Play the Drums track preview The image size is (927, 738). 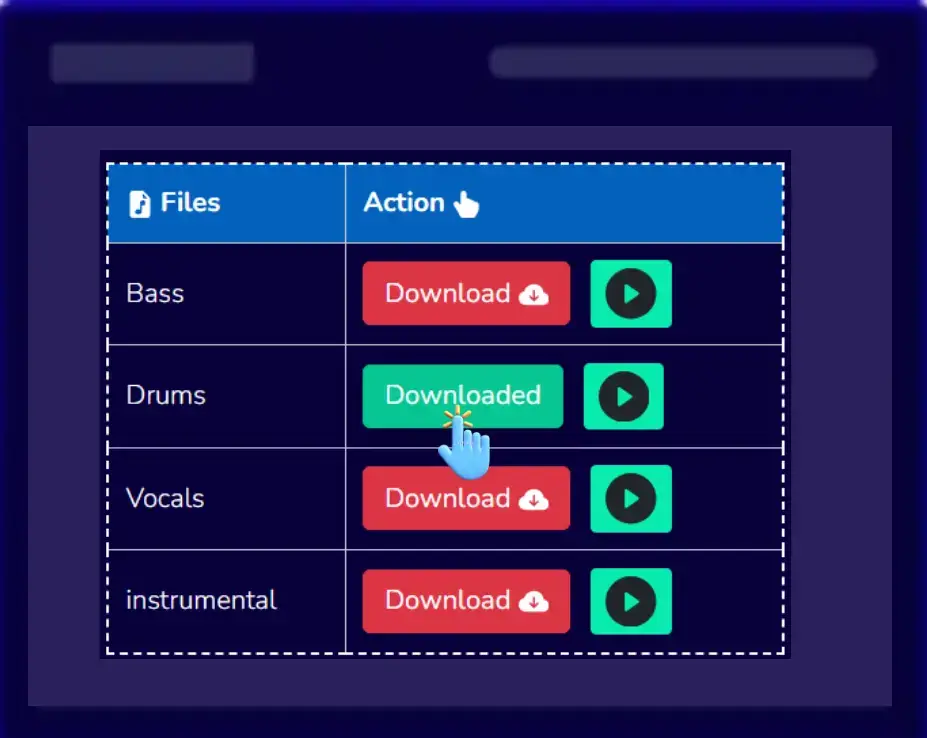click(x=623, y=397)
